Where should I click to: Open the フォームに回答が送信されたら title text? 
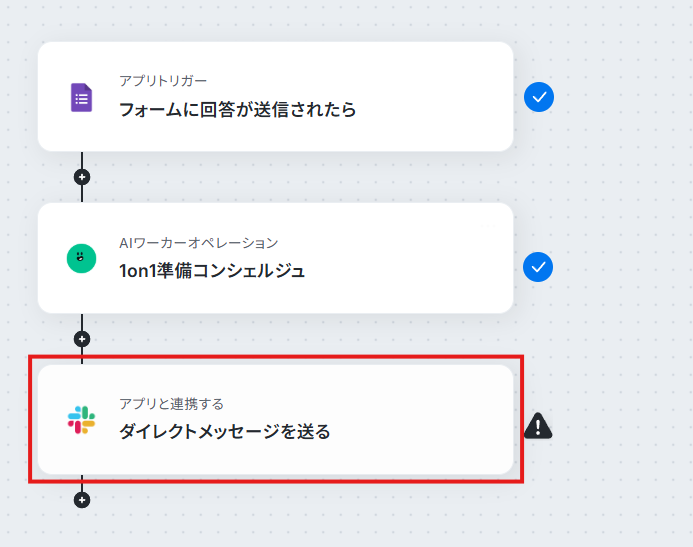(x=238, y=109)
